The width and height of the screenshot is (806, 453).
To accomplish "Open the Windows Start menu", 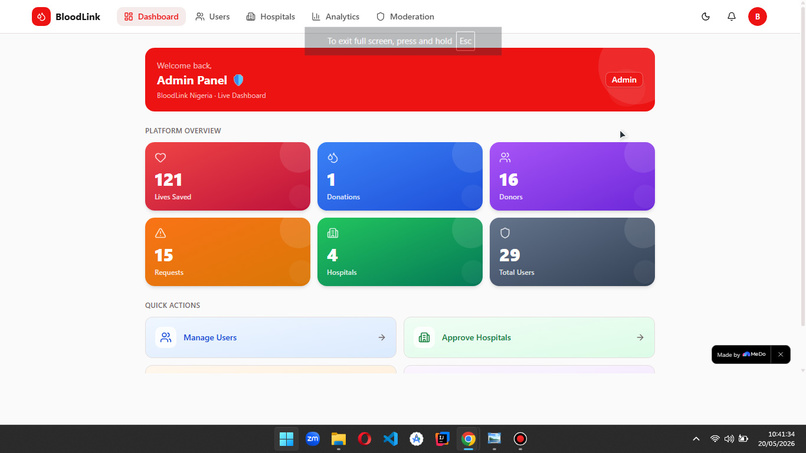I will 286,439.
